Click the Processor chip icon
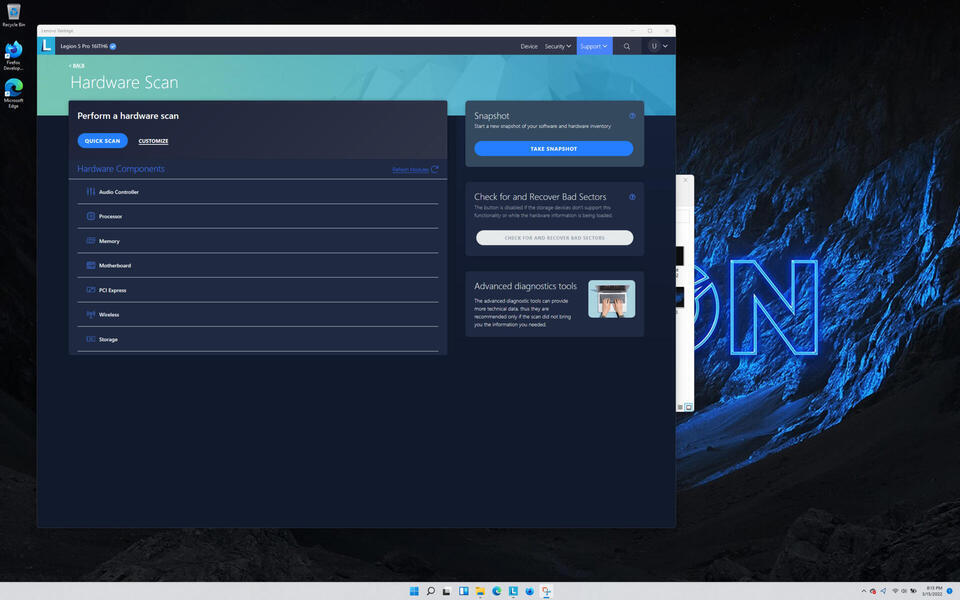 [91, 216]
